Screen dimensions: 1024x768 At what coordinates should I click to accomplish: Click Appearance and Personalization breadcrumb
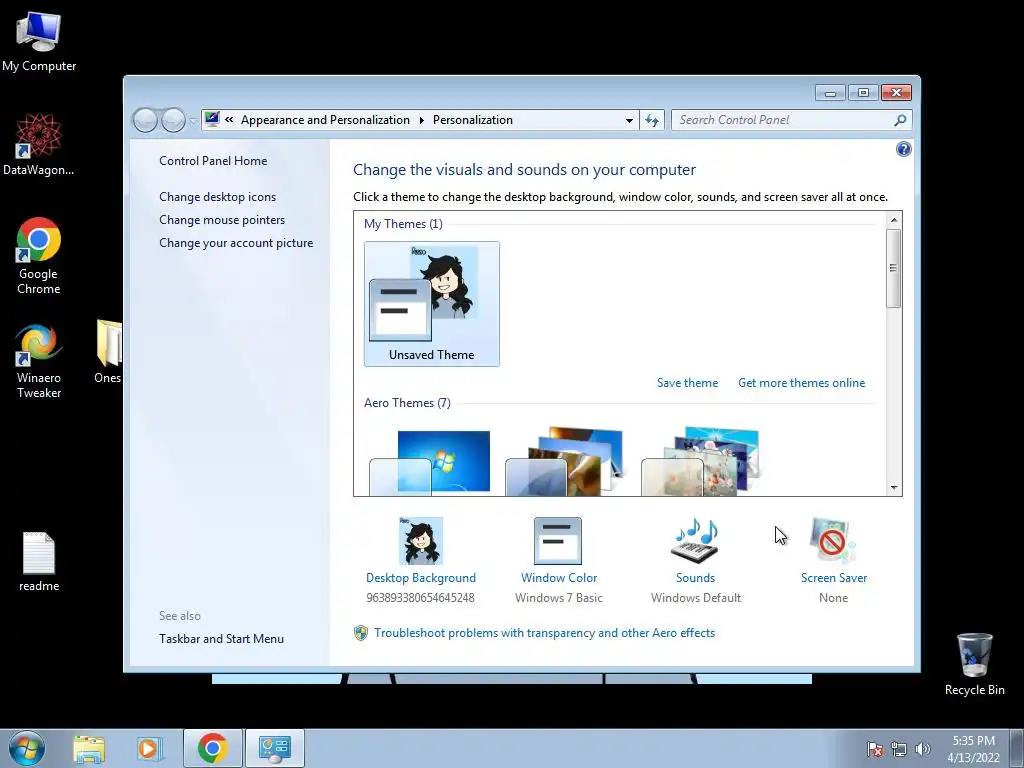pos(325,120)
